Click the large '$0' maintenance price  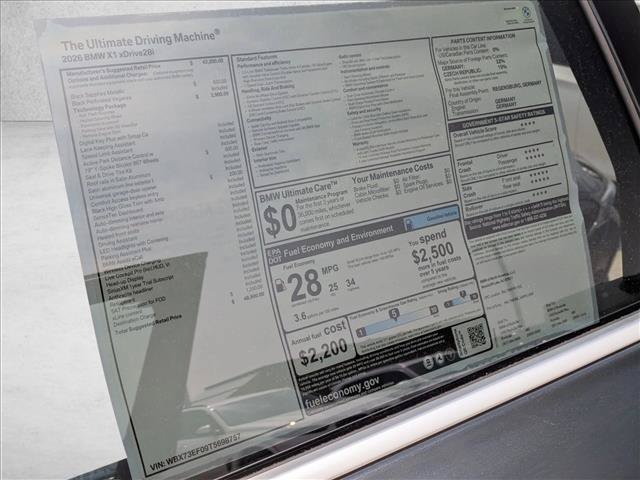point(280,221)
